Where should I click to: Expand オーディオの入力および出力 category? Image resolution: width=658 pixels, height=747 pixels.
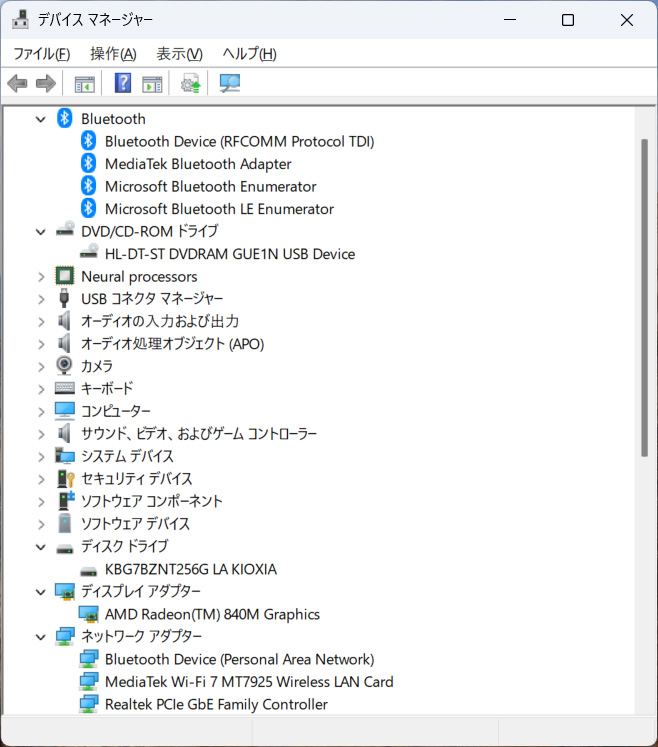coord(41,322)
